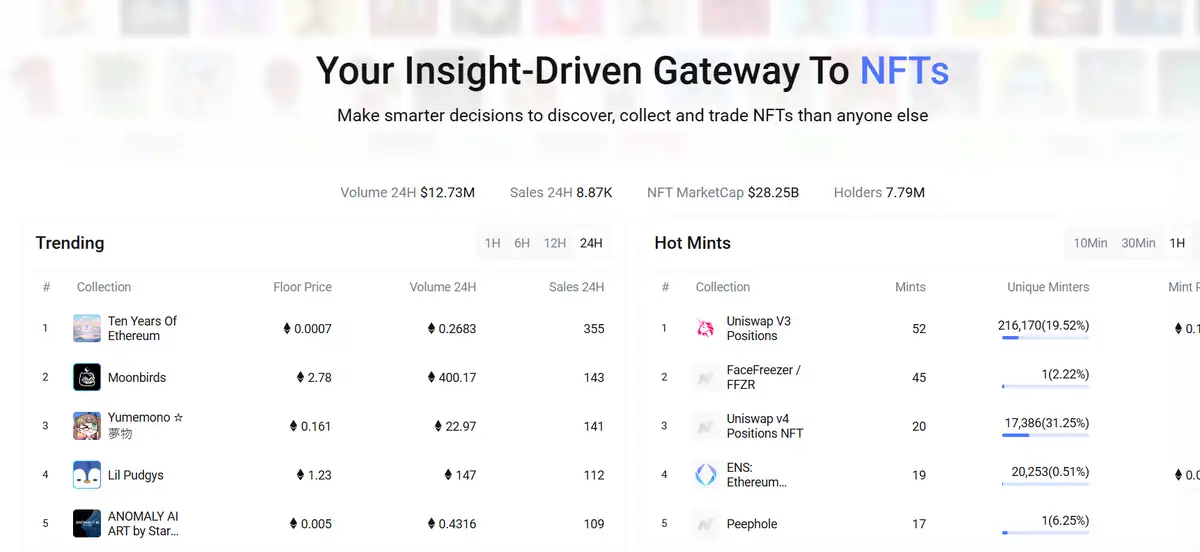Click the Uniswap V3 Positions unicorn icon
1200x552 pixels.
(x=706, y=328)
